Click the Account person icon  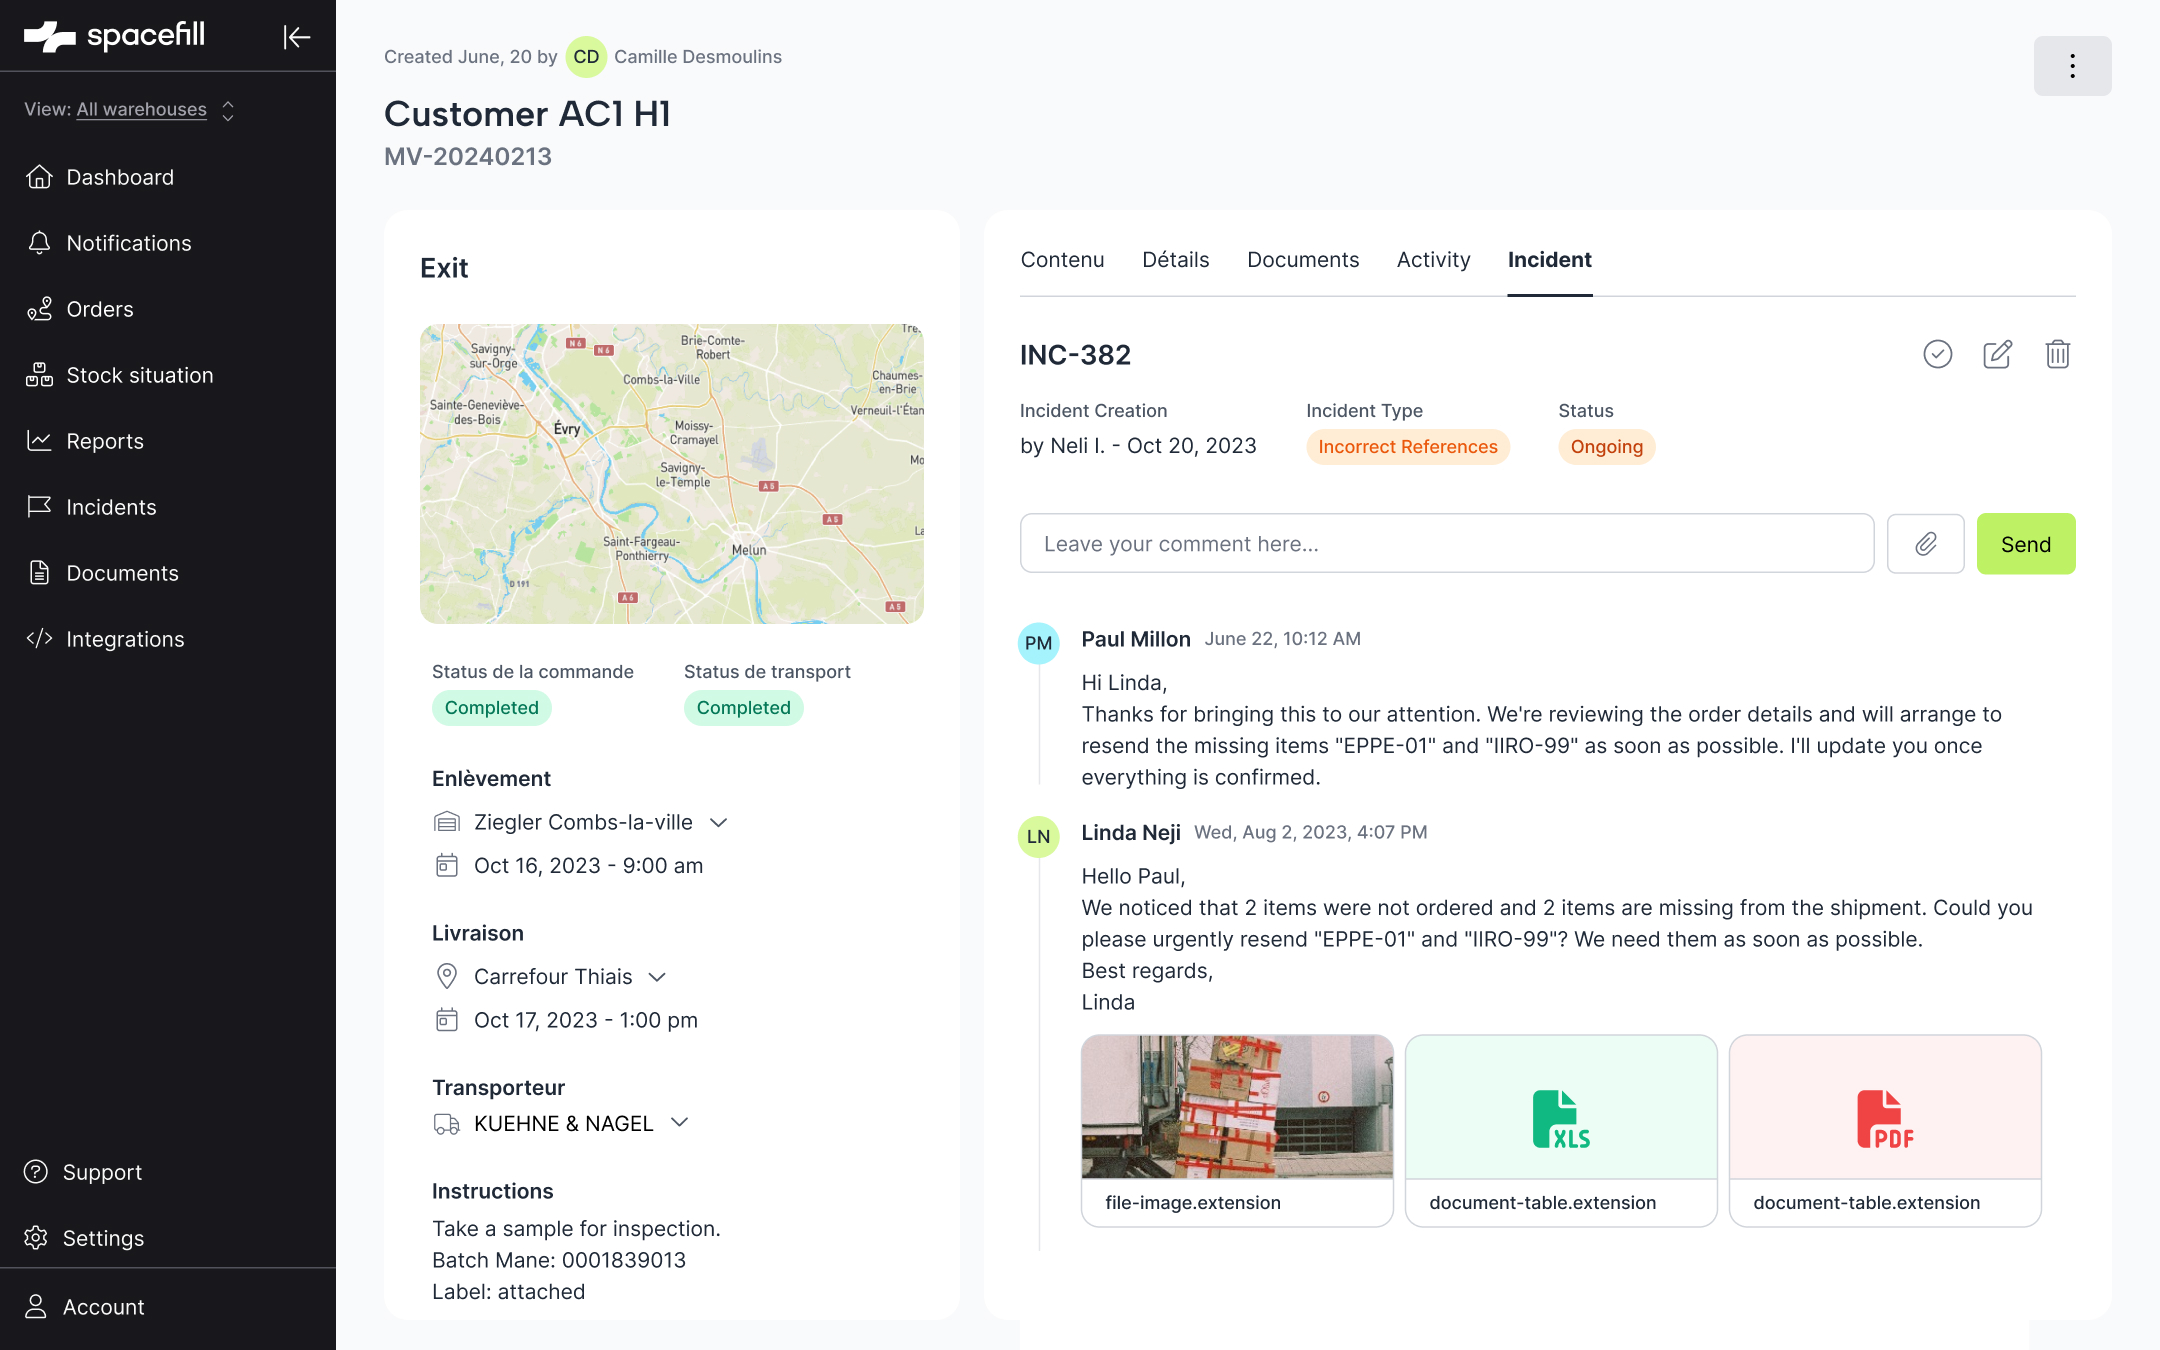coord(36,1306)
